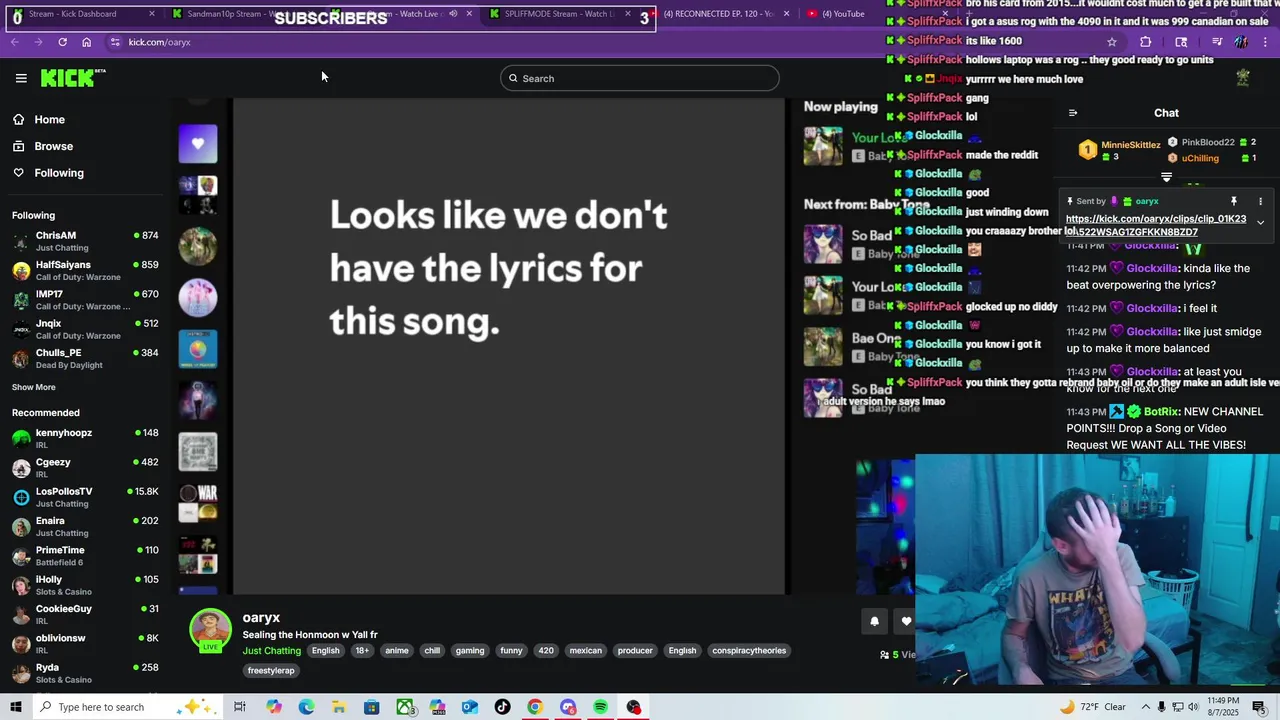Click the Kick search field

pyautogui.click(x=640, y=78)
